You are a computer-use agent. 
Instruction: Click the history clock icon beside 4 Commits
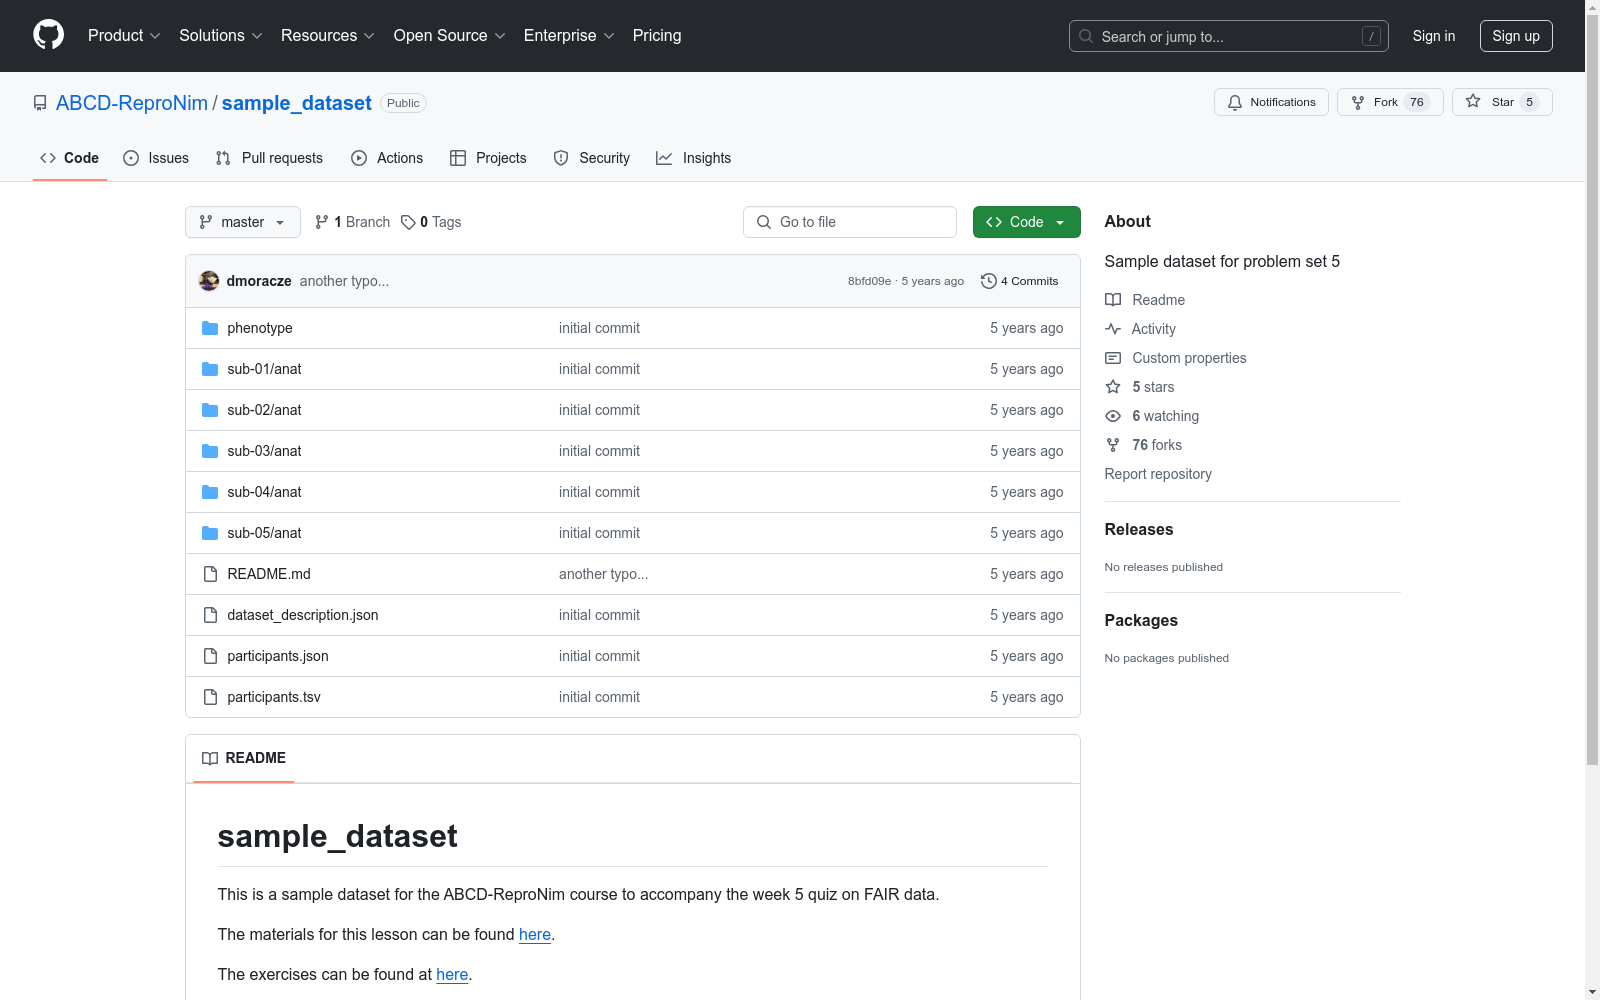pyautogui.click(x=989, y=281)
